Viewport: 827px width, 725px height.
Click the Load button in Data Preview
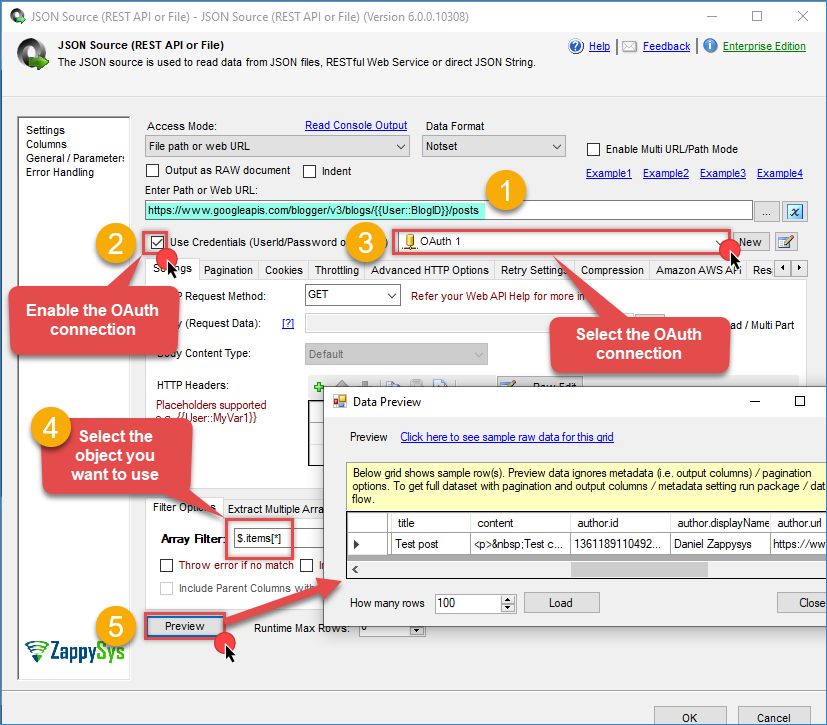[x=561, y=603]
